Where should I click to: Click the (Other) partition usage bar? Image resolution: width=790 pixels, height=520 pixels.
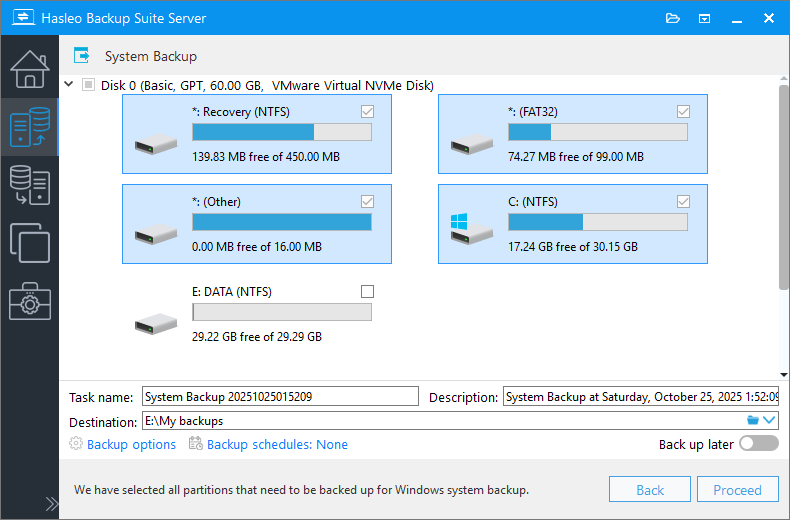282,222
